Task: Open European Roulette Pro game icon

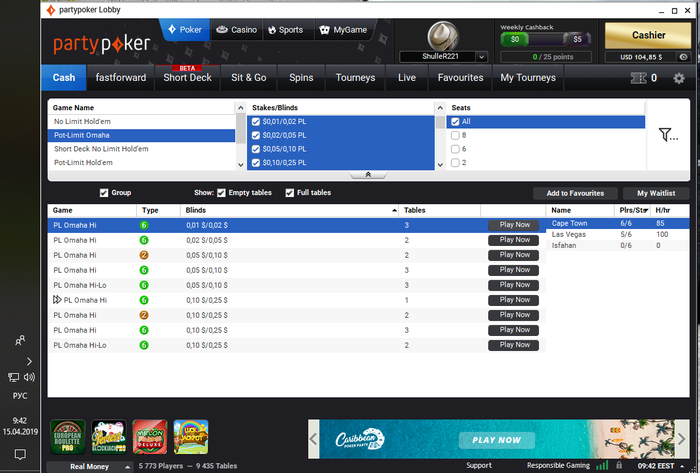Action: point(67,436)
